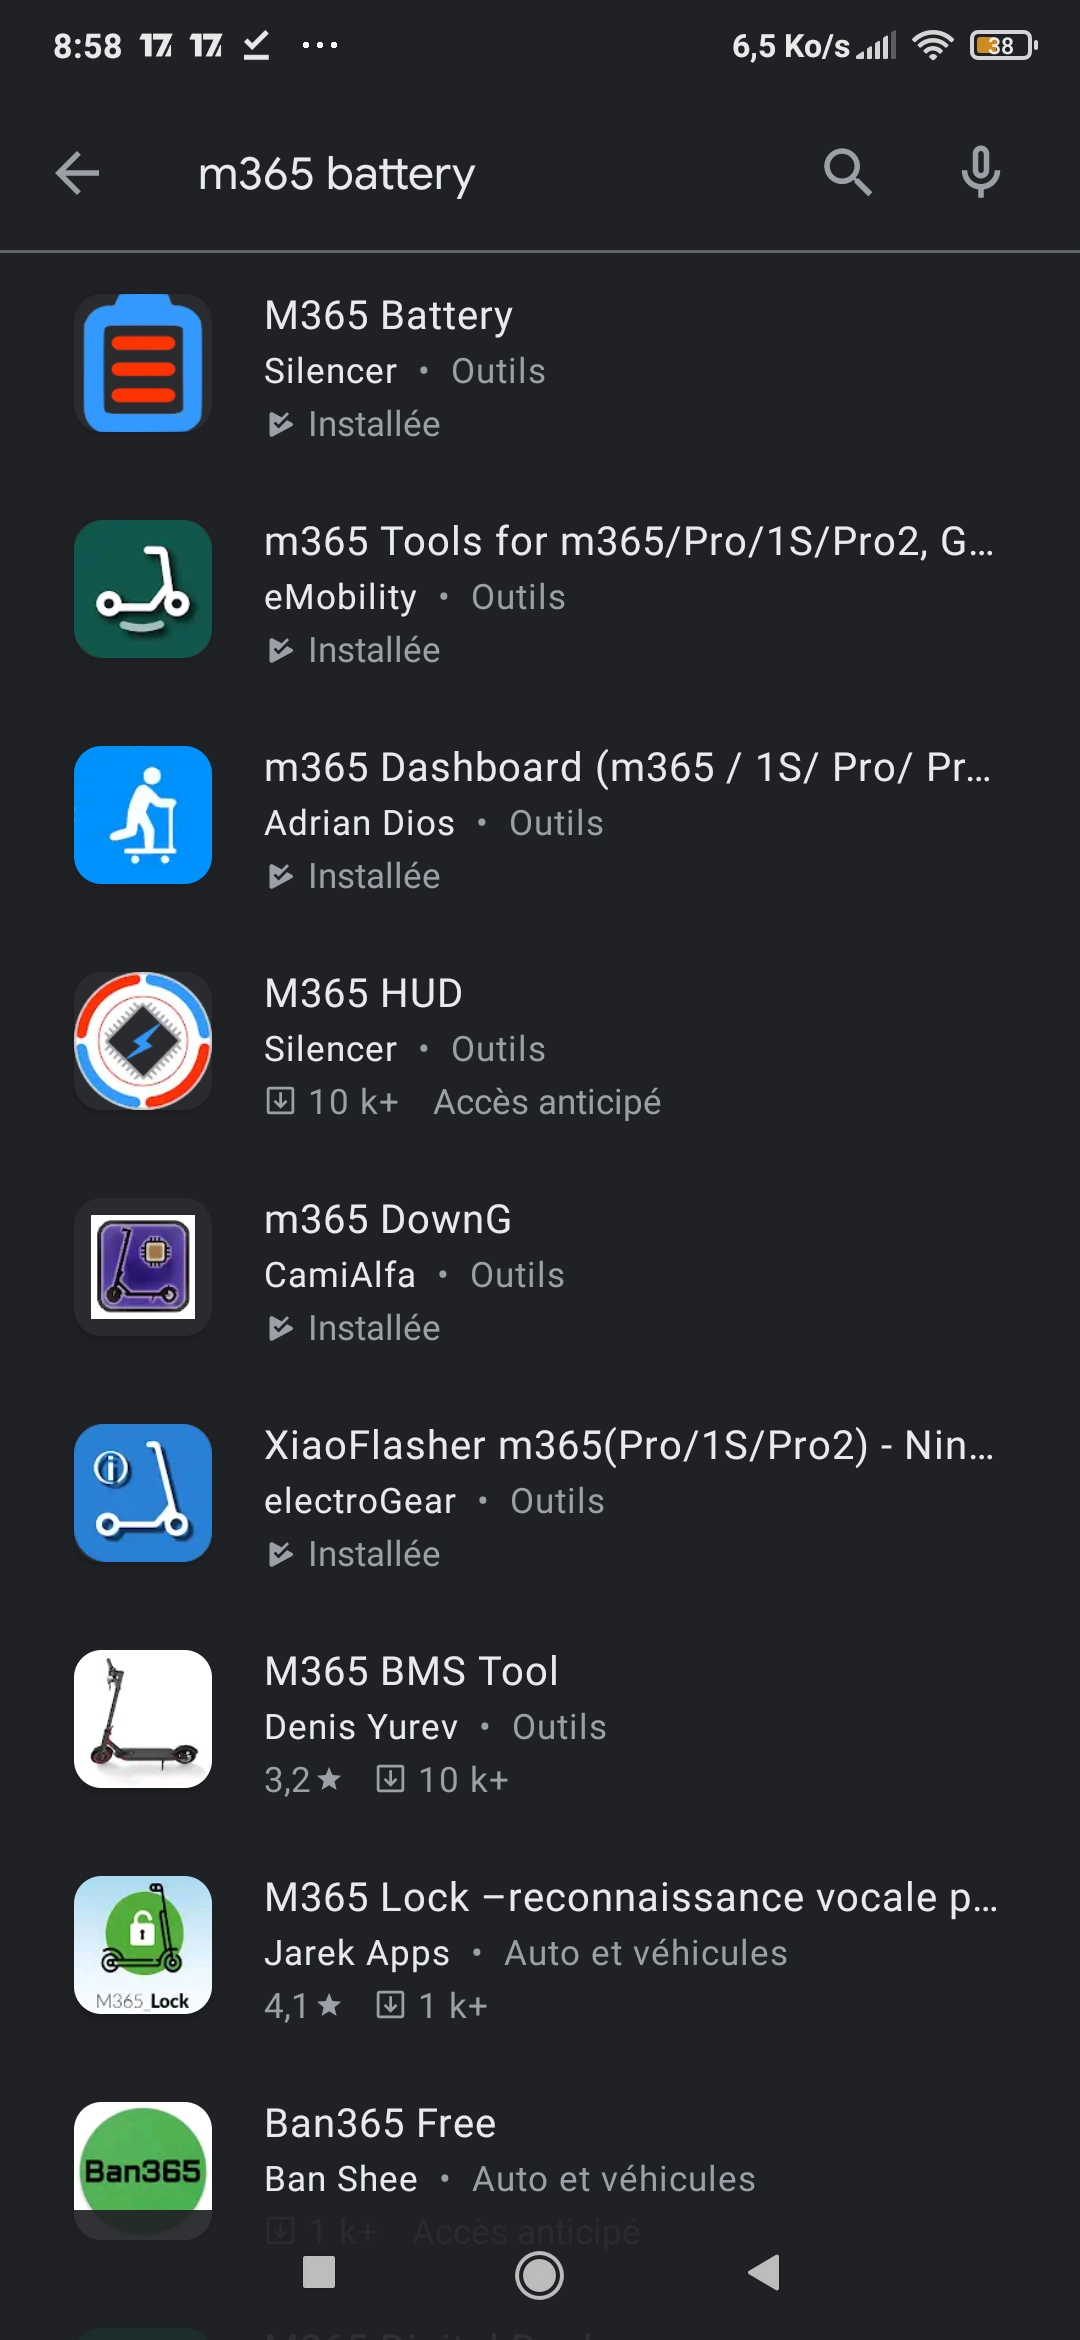Open the XiaoFlasher m365 result title
Viewport: 1080px width, 2340px height.
(x=629, y=1445)
